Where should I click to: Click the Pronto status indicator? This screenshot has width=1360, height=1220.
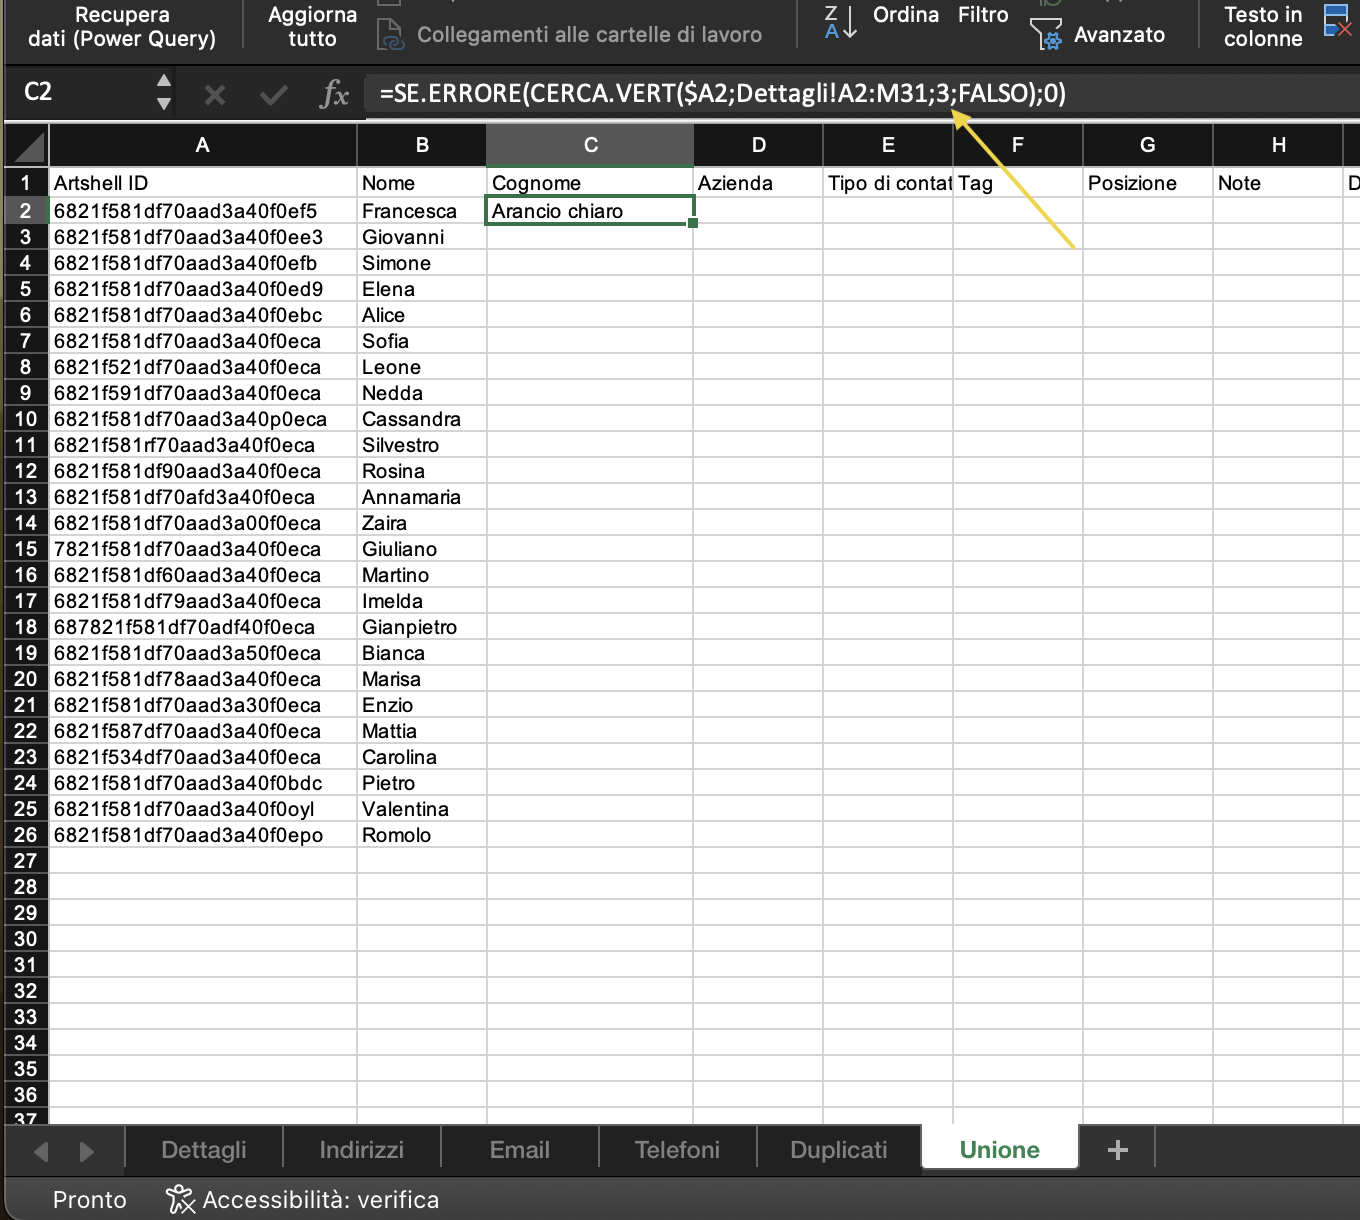tap(90, 1199)
